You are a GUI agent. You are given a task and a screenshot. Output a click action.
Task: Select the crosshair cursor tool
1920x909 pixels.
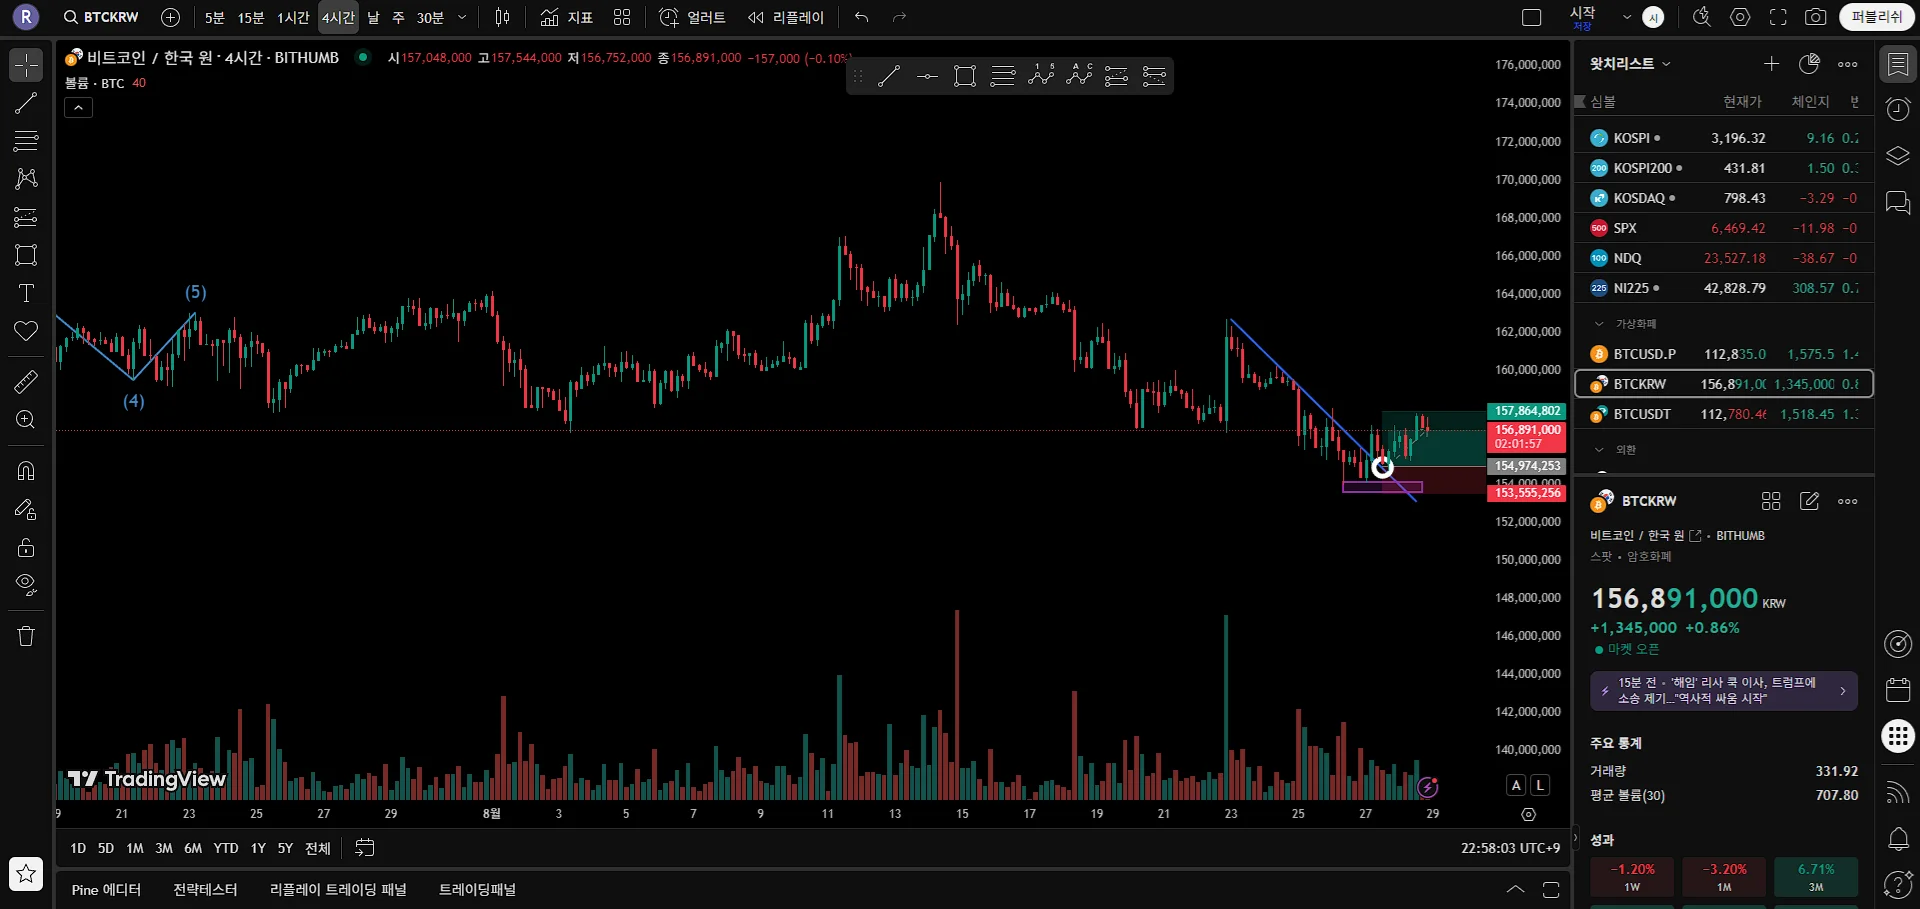(x=26, y=65)
